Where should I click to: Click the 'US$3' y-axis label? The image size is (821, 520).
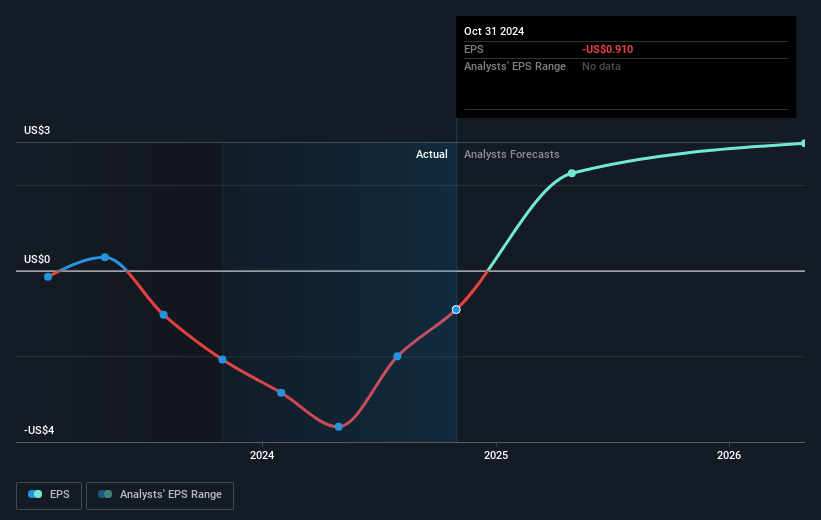tap(37, 130)
